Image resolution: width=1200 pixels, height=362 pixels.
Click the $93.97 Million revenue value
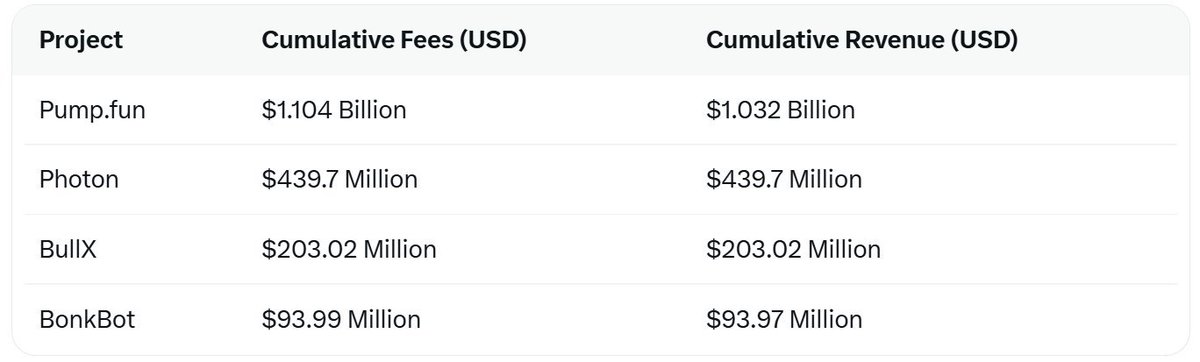(784, 319)
